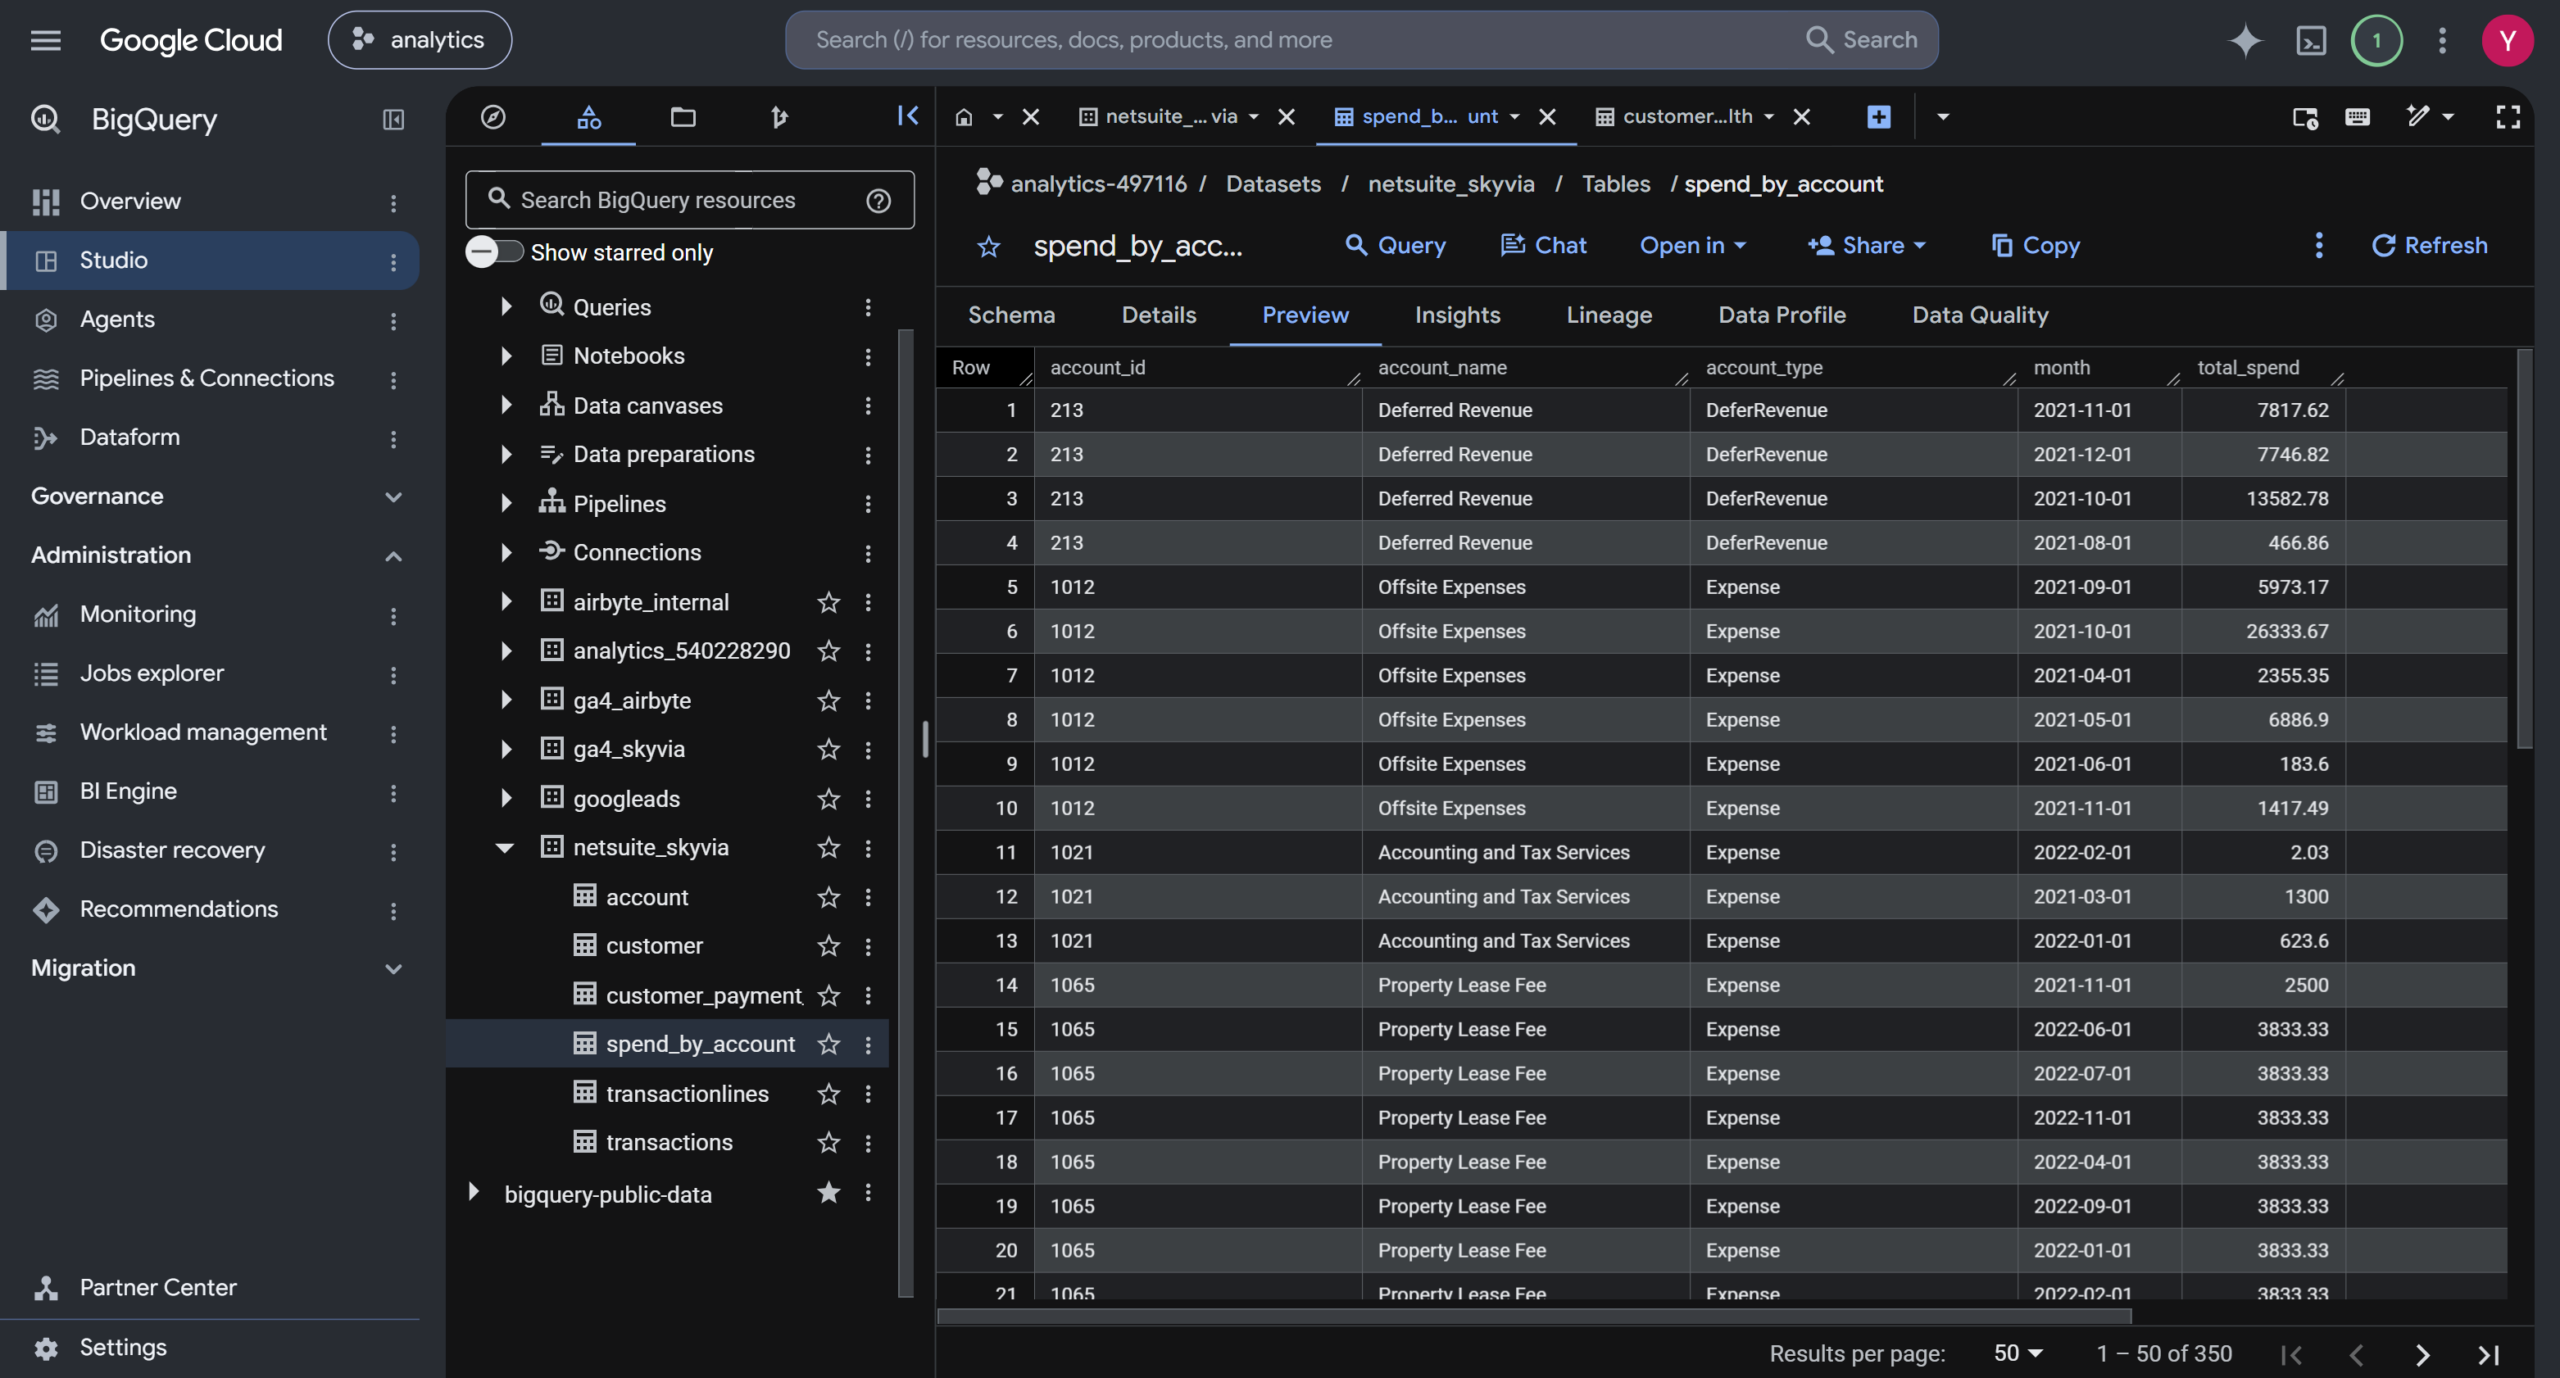The image size is (2560, 1378).
Task: Open keyboard shortcuts icon
Action: [x=2357, y=116]
